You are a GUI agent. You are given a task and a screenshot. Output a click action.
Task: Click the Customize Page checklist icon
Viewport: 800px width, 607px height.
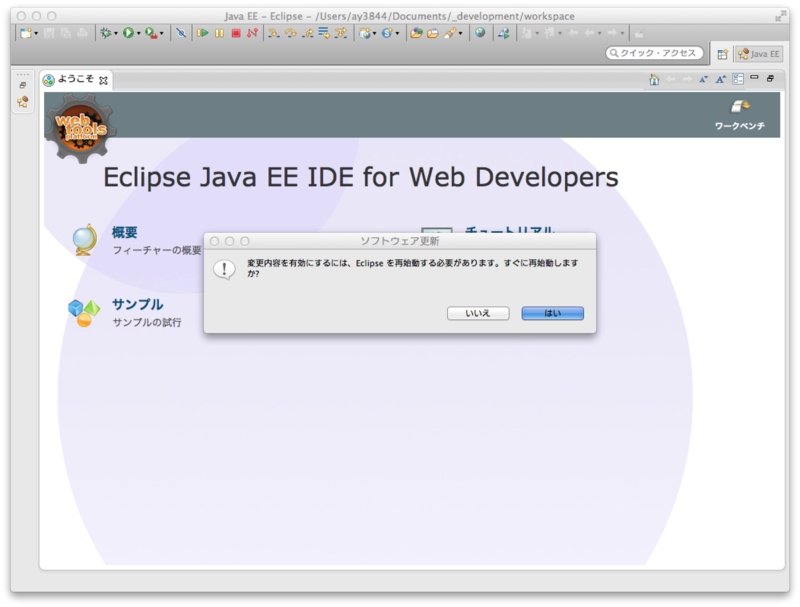(x=738, y=79)
